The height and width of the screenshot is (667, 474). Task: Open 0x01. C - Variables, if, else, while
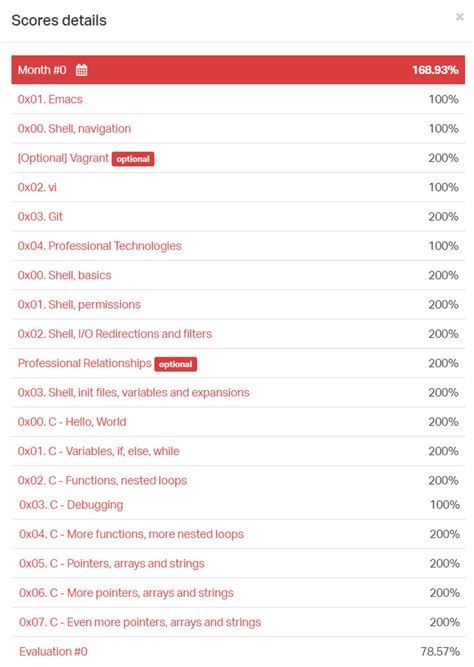tap(99, 451)
